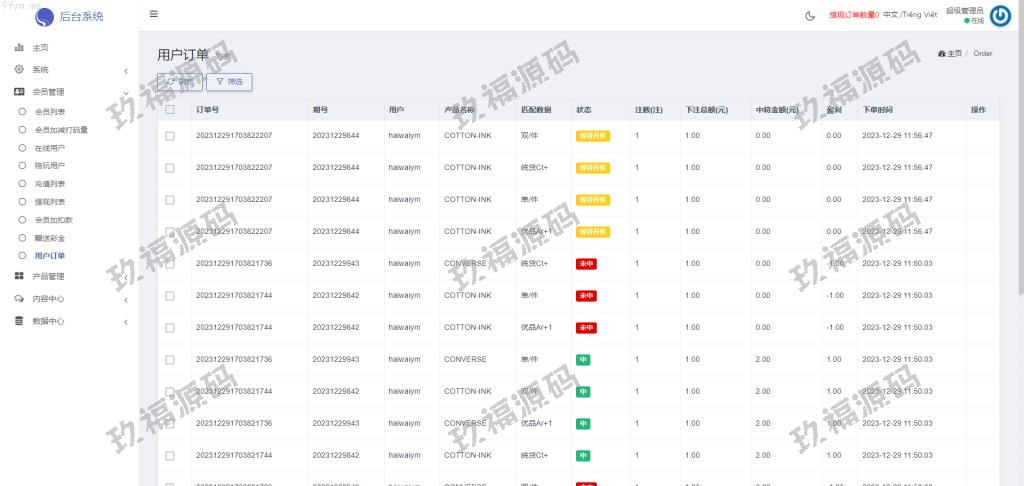Go to 在线用户 sidebar item
1024x486 pixels.
click(49, 148)
